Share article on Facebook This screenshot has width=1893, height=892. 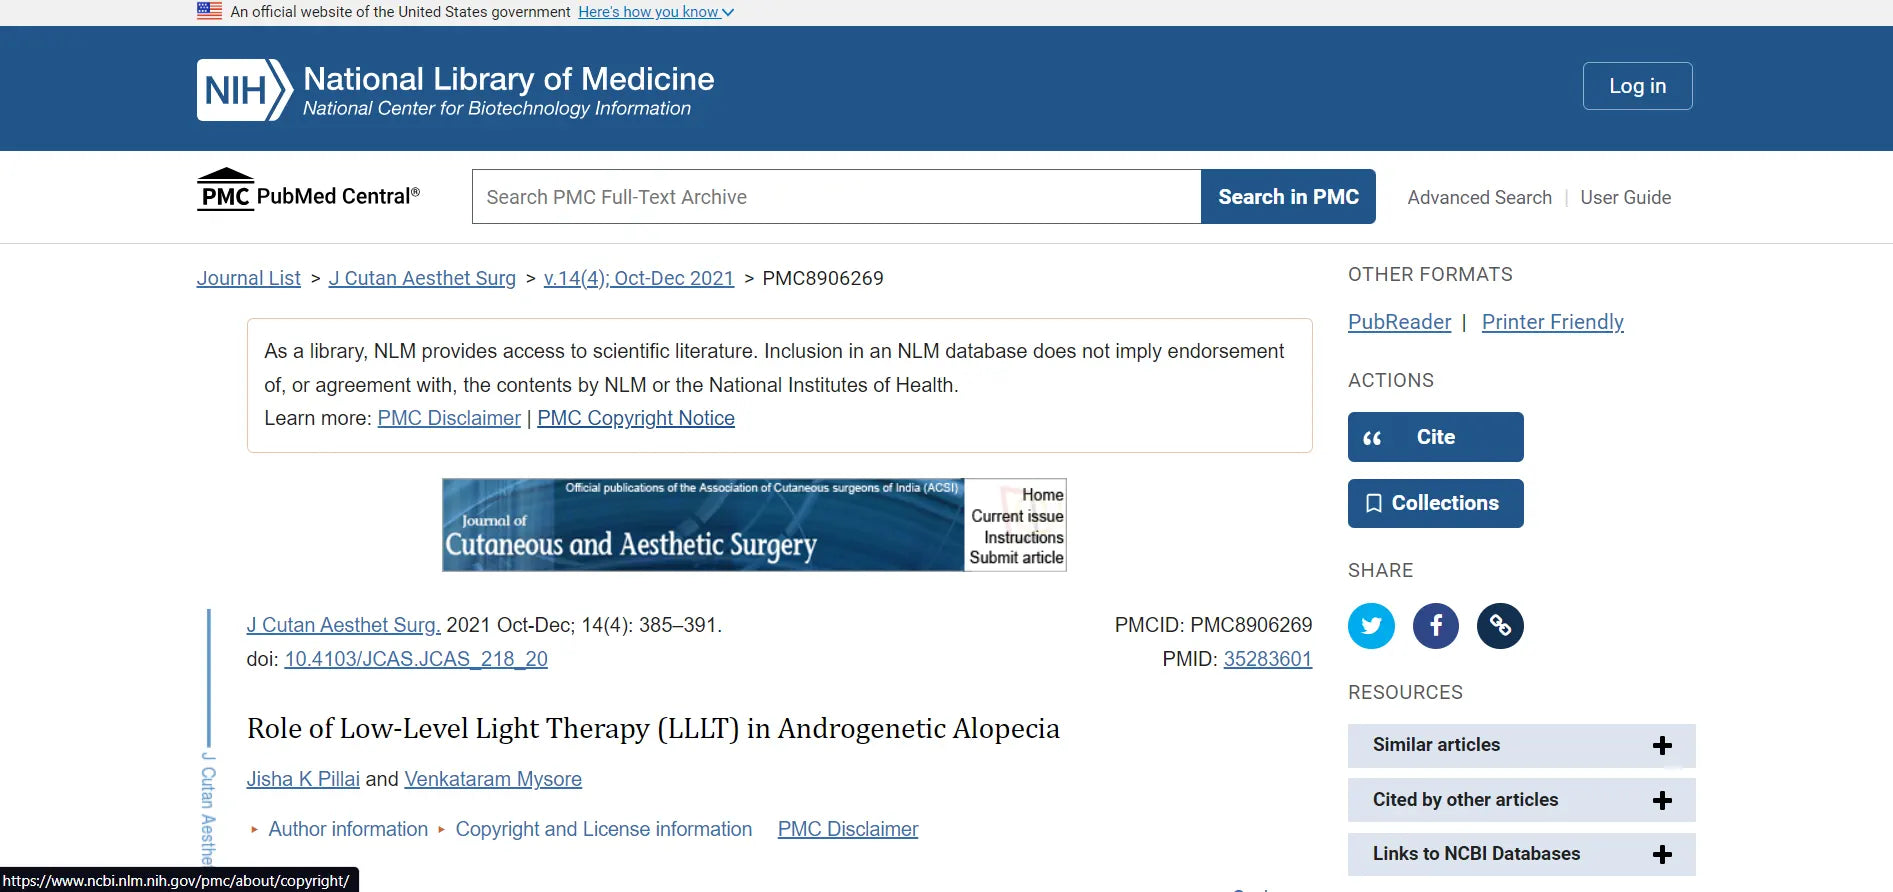click(x=1435, y=626)
